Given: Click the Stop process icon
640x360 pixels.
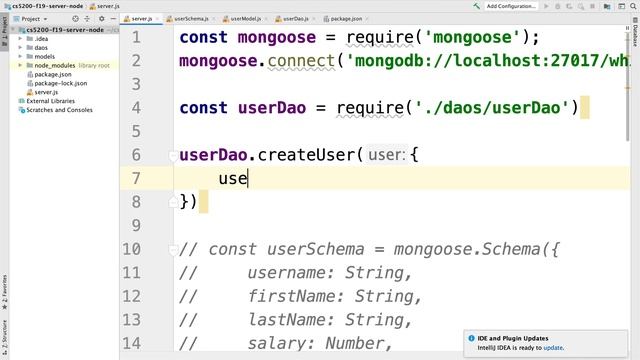Looking at the screenshot, I should click(592, 6).
